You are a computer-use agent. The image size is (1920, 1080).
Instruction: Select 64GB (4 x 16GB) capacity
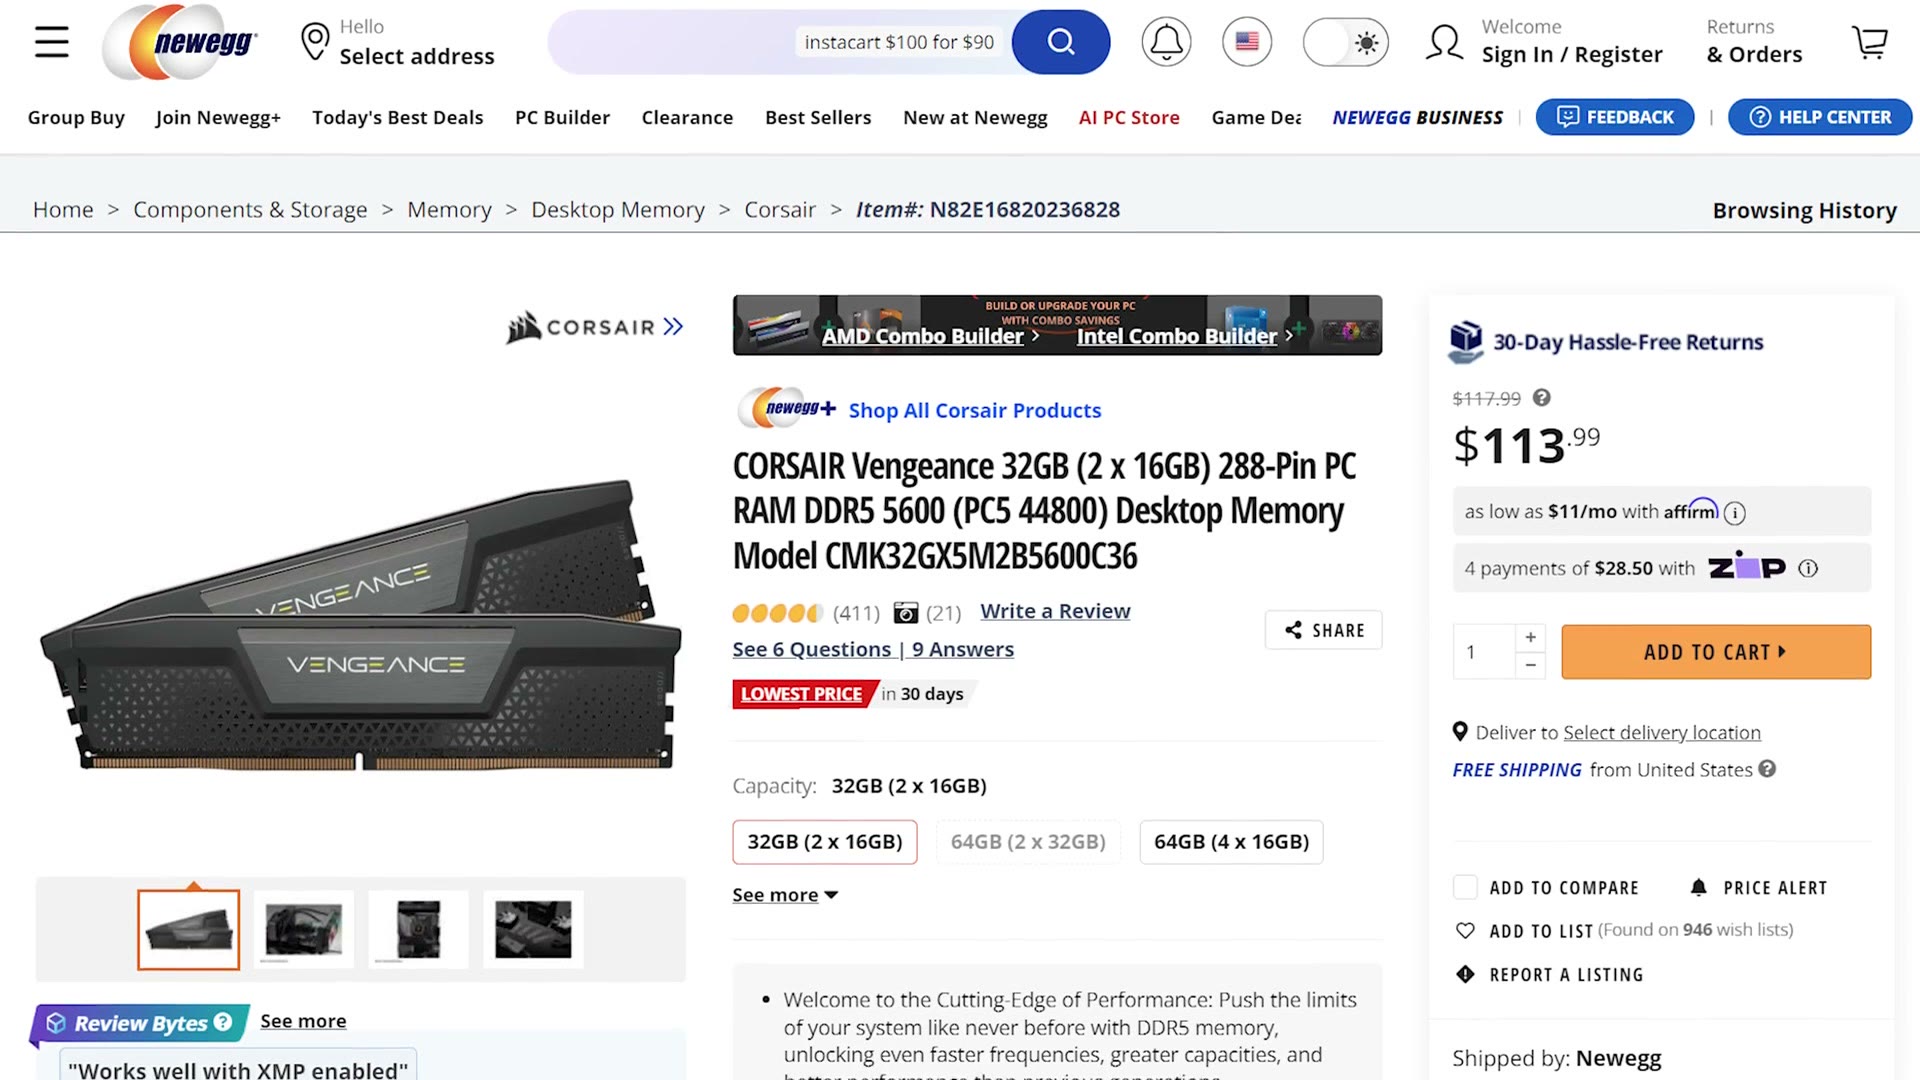click(1231, 842)
